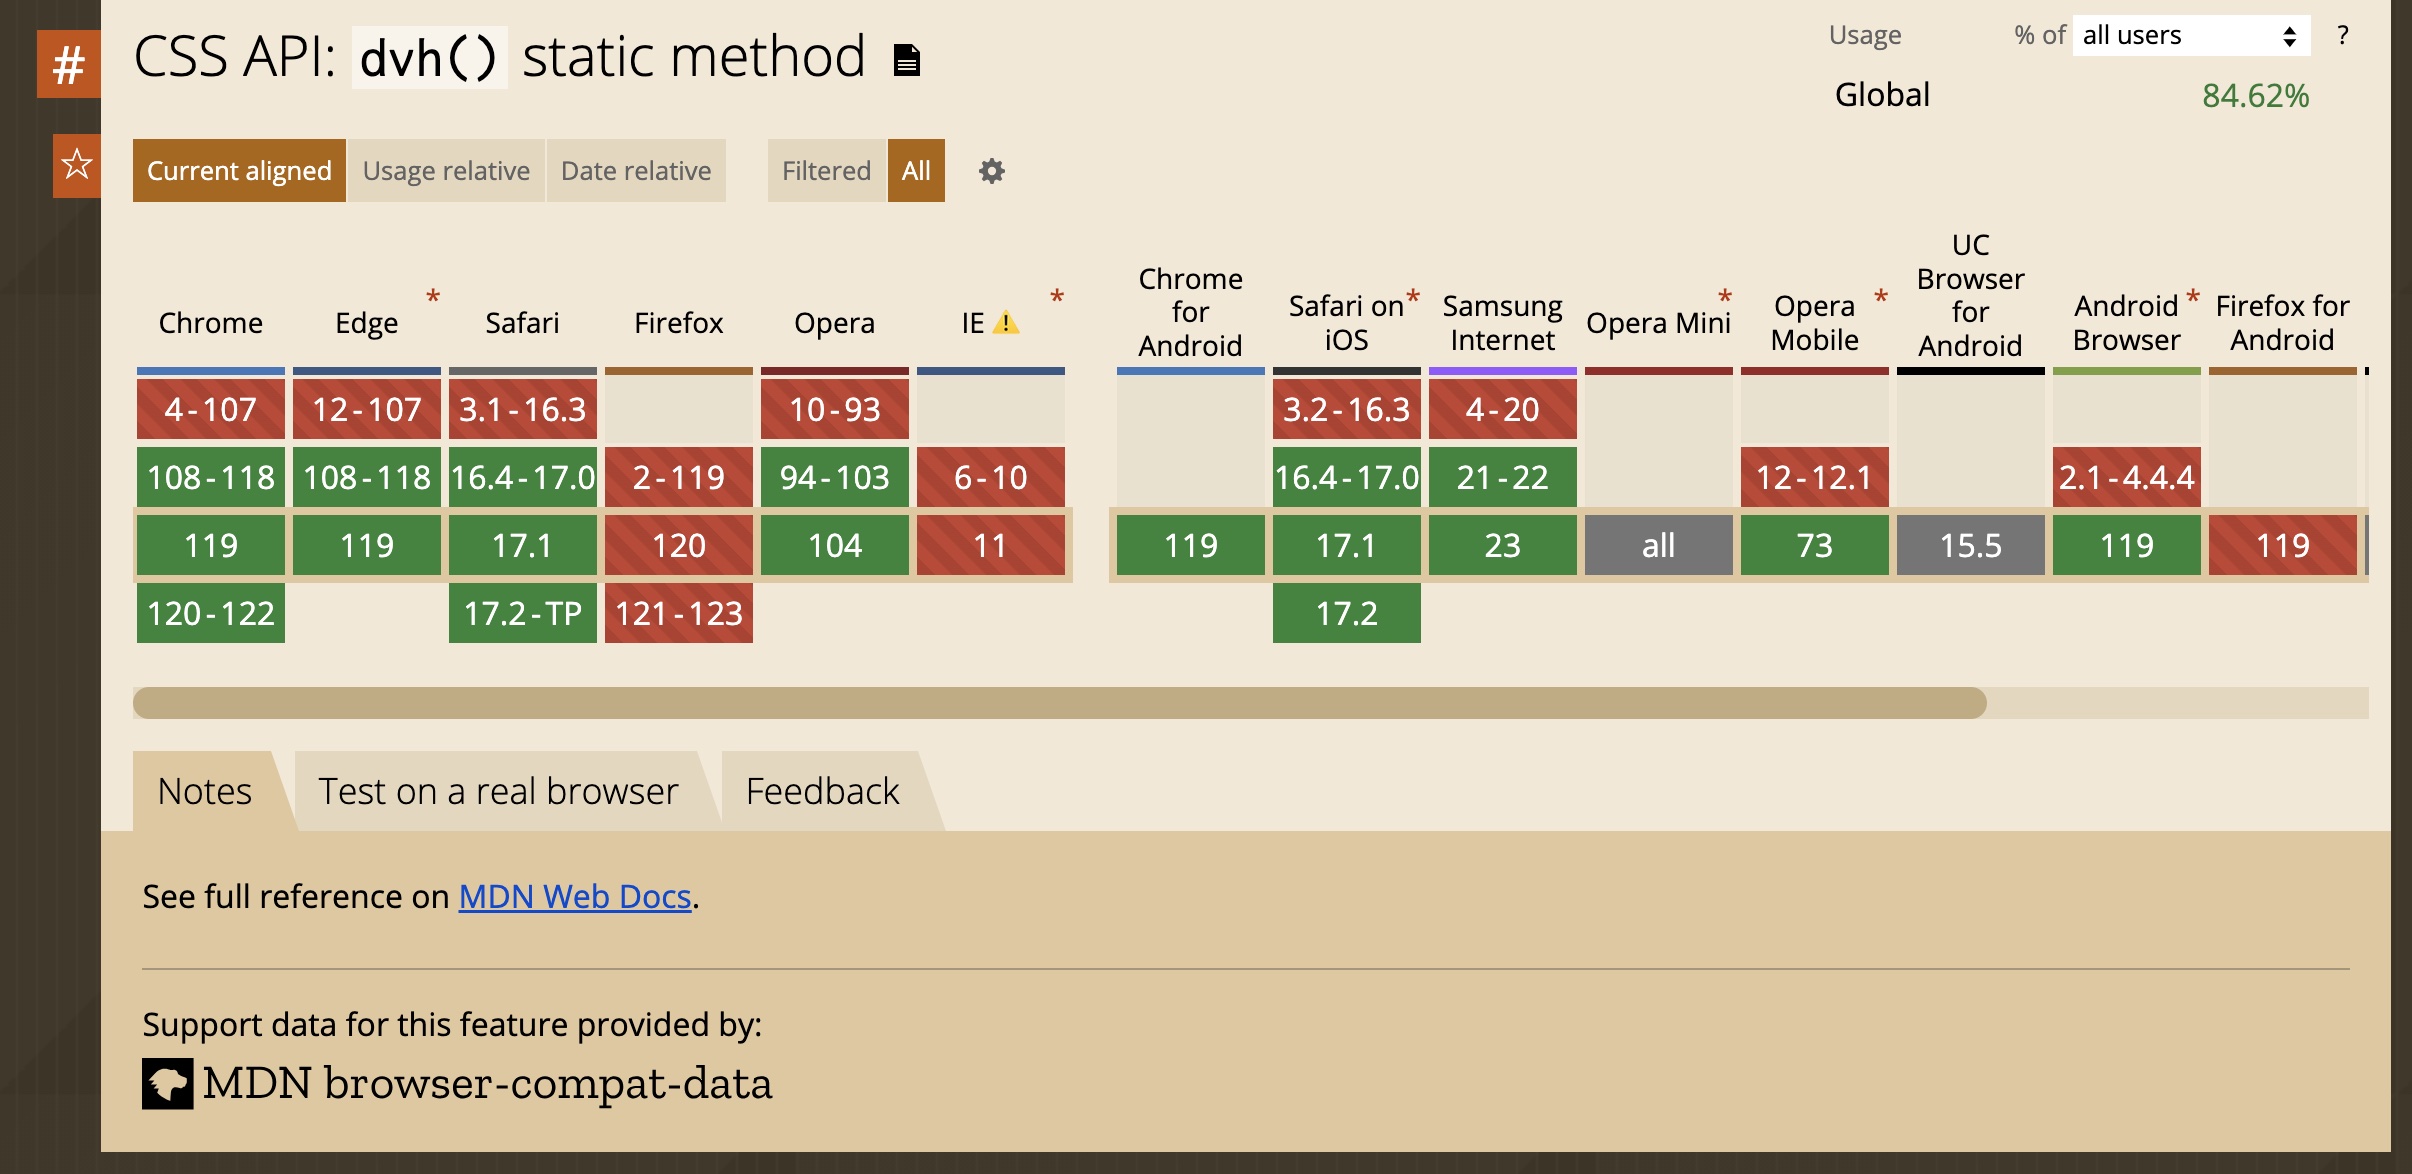Screen dimensions: 2412x1174
Task: Follow the MDN Web Docs link
Action: 575,897
